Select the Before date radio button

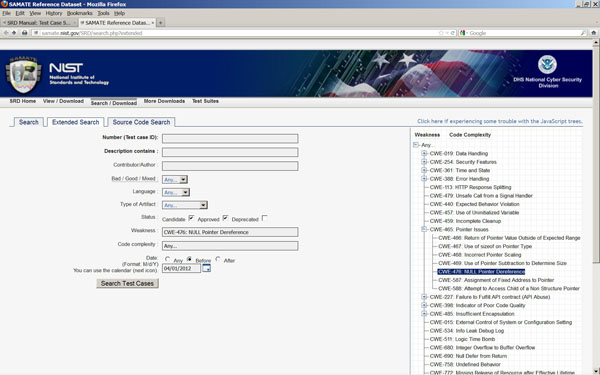[189, 259]
